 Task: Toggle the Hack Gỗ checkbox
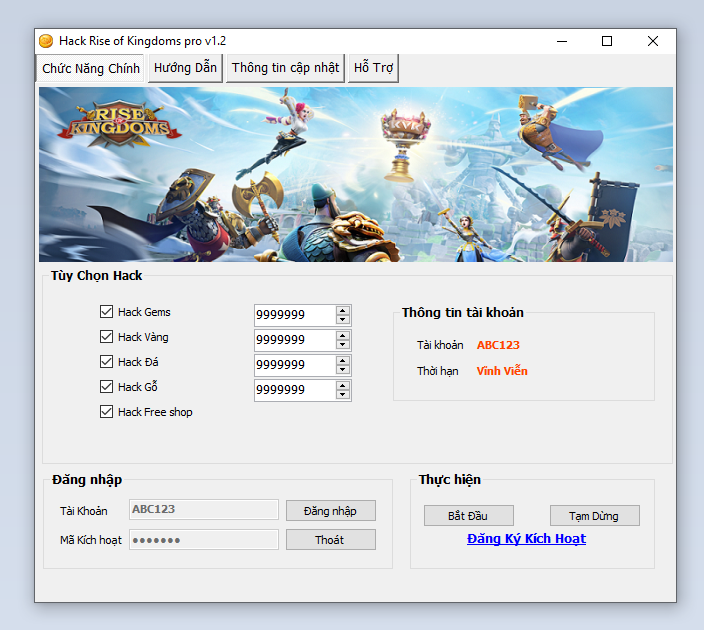(107, 387)
